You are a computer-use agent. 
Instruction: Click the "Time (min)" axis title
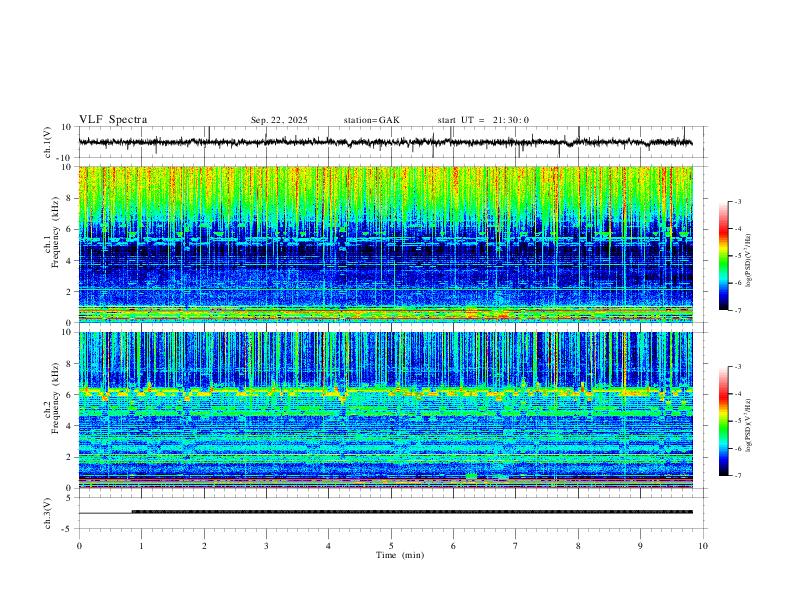pos(400,555)
